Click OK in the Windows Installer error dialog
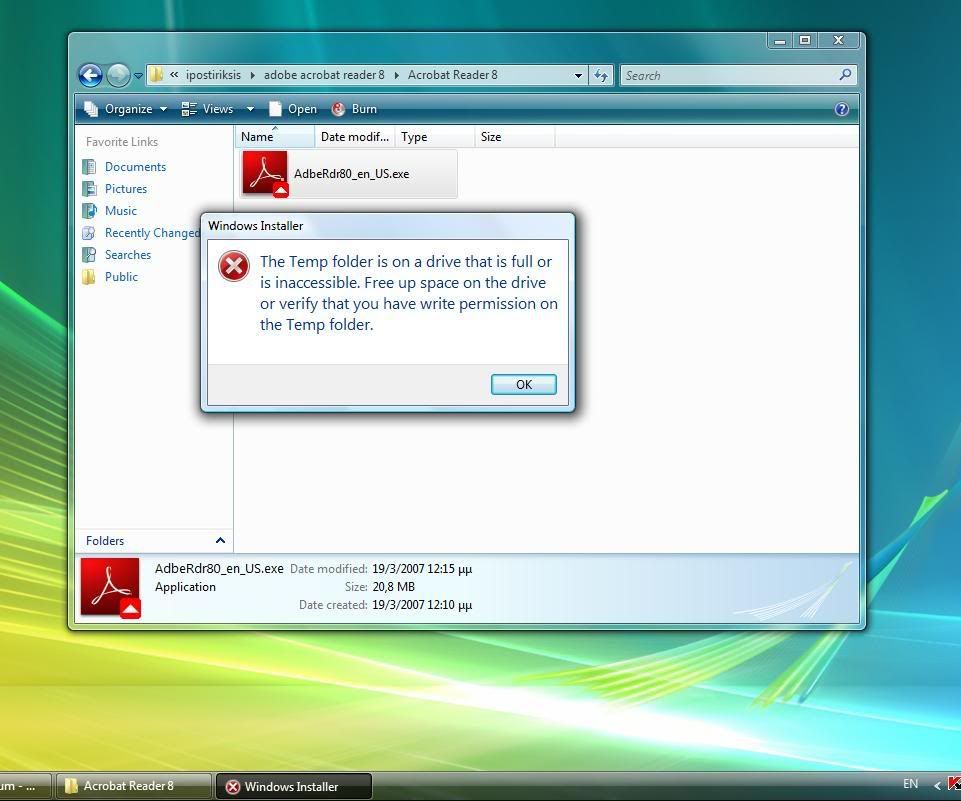The width and height of the screenshot is (961, 801). point(523,385)
